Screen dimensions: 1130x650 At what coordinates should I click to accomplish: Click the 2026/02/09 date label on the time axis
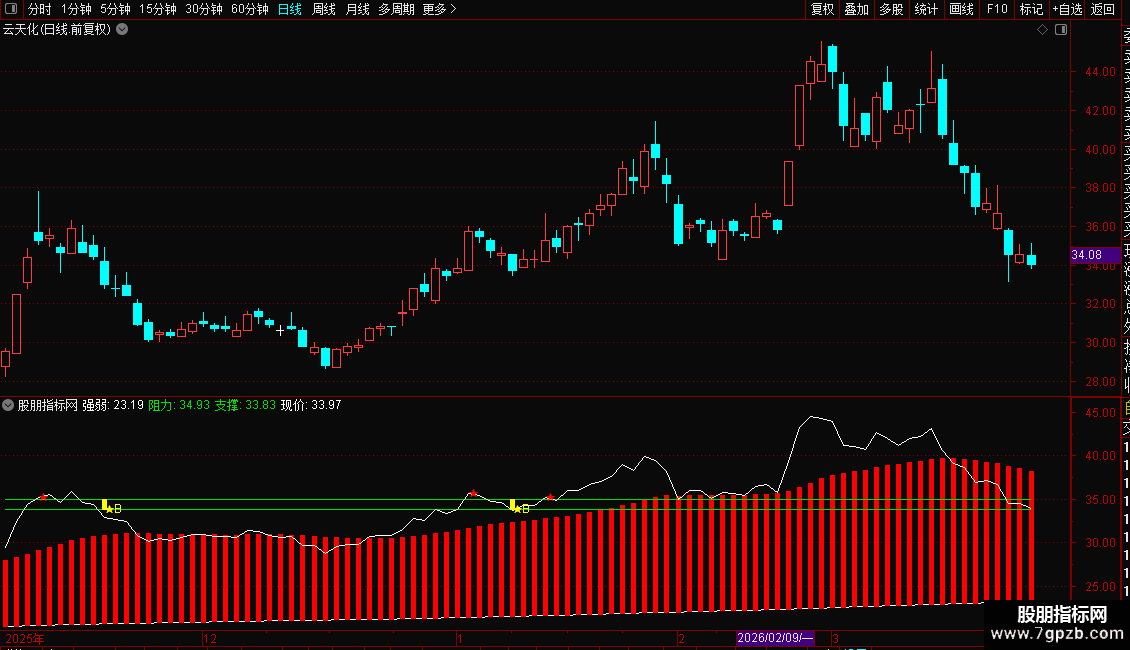click(x=775, y=638)
